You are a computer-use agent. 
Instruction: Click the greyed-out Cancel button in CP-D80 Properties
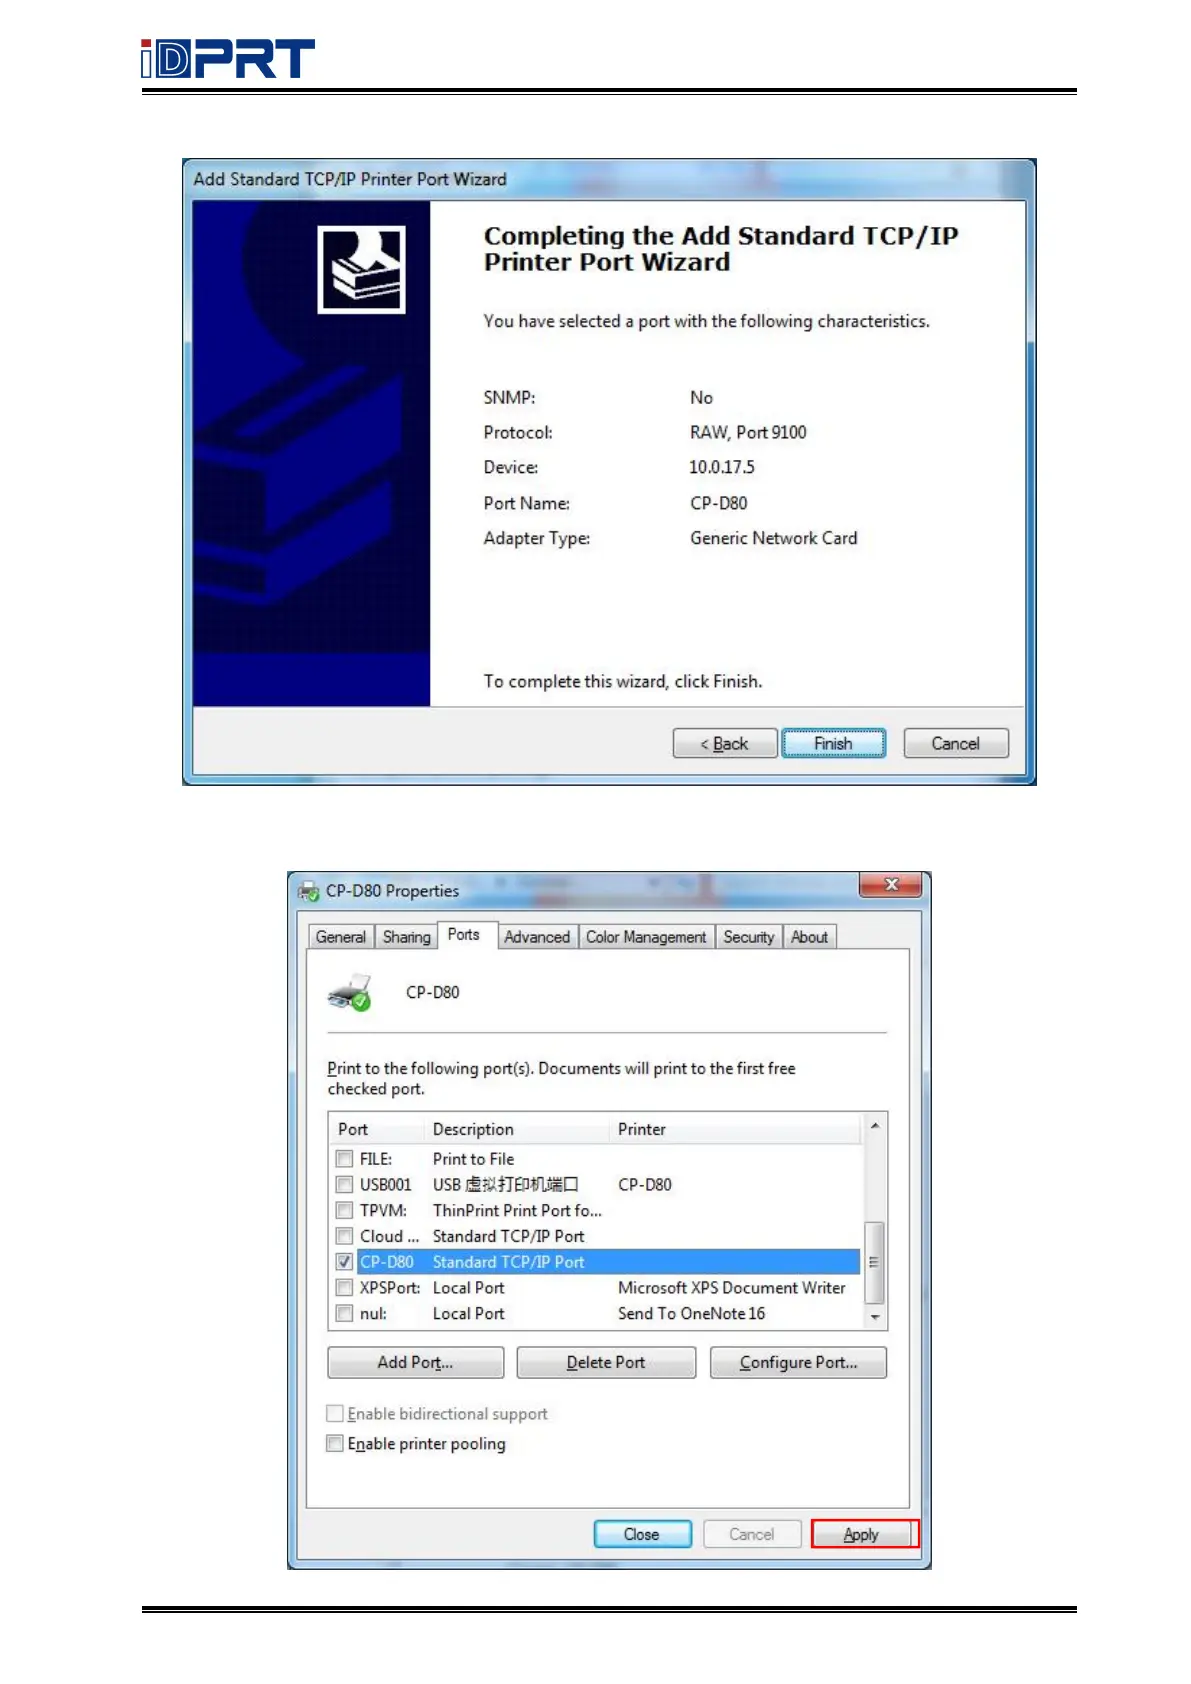tap(752, 1535)
